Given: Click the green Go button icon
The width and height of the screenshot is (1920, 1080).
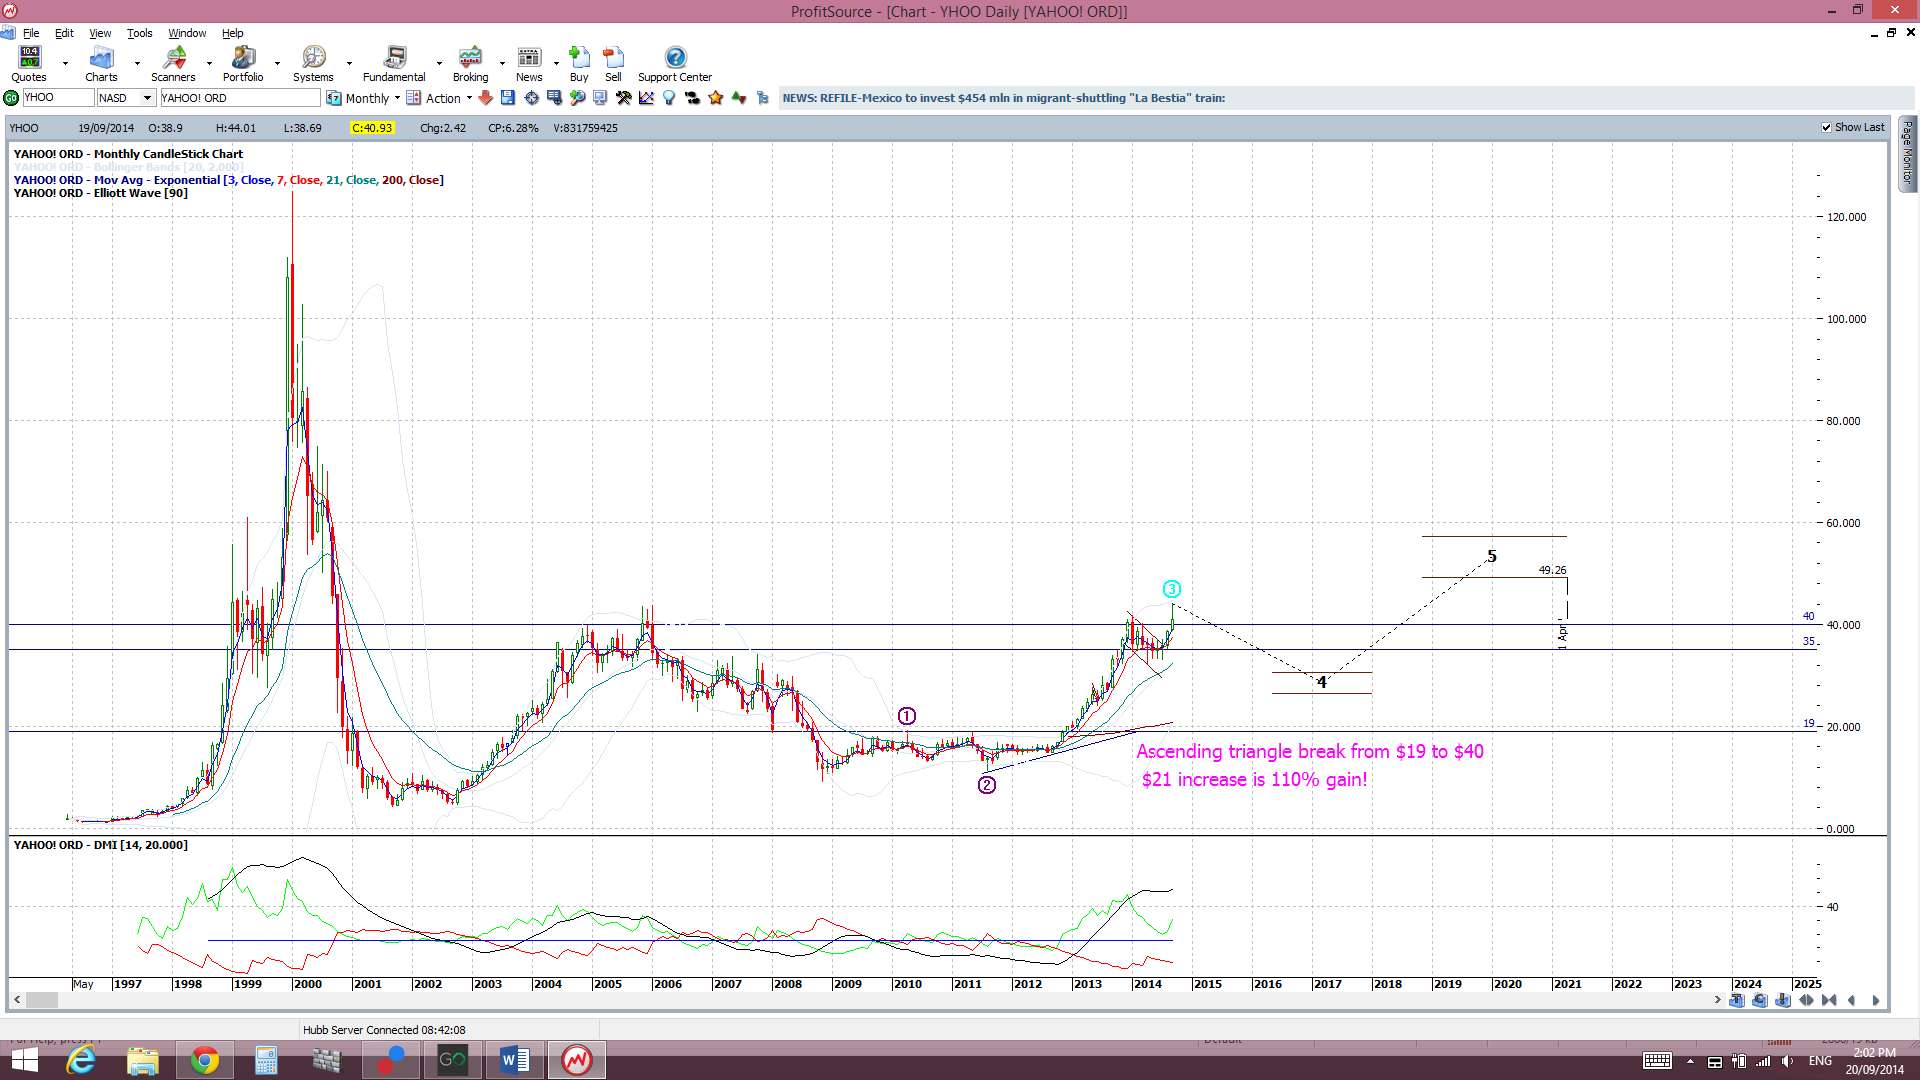Looking at the screenshot, I should (11, 98).
